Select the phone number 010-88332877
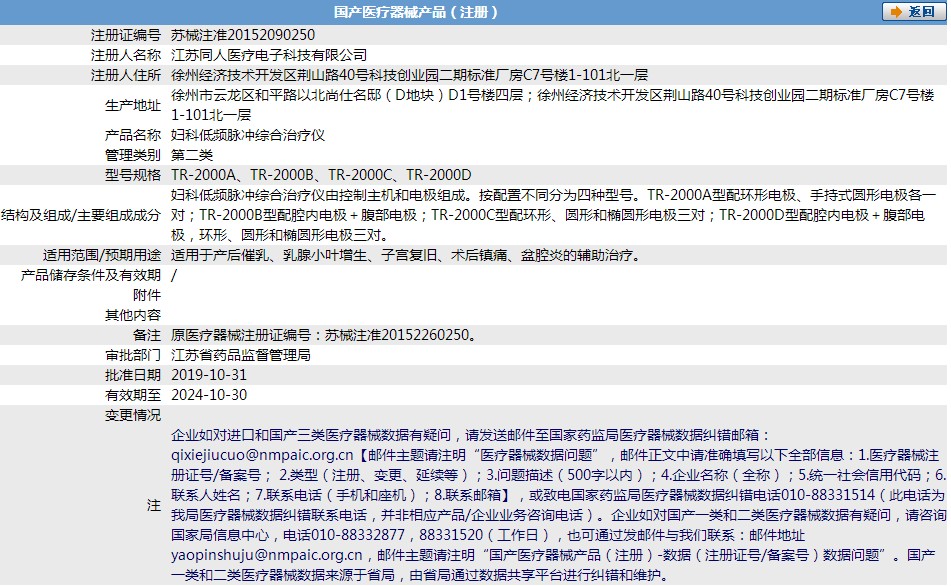 [x=358, y=535]
